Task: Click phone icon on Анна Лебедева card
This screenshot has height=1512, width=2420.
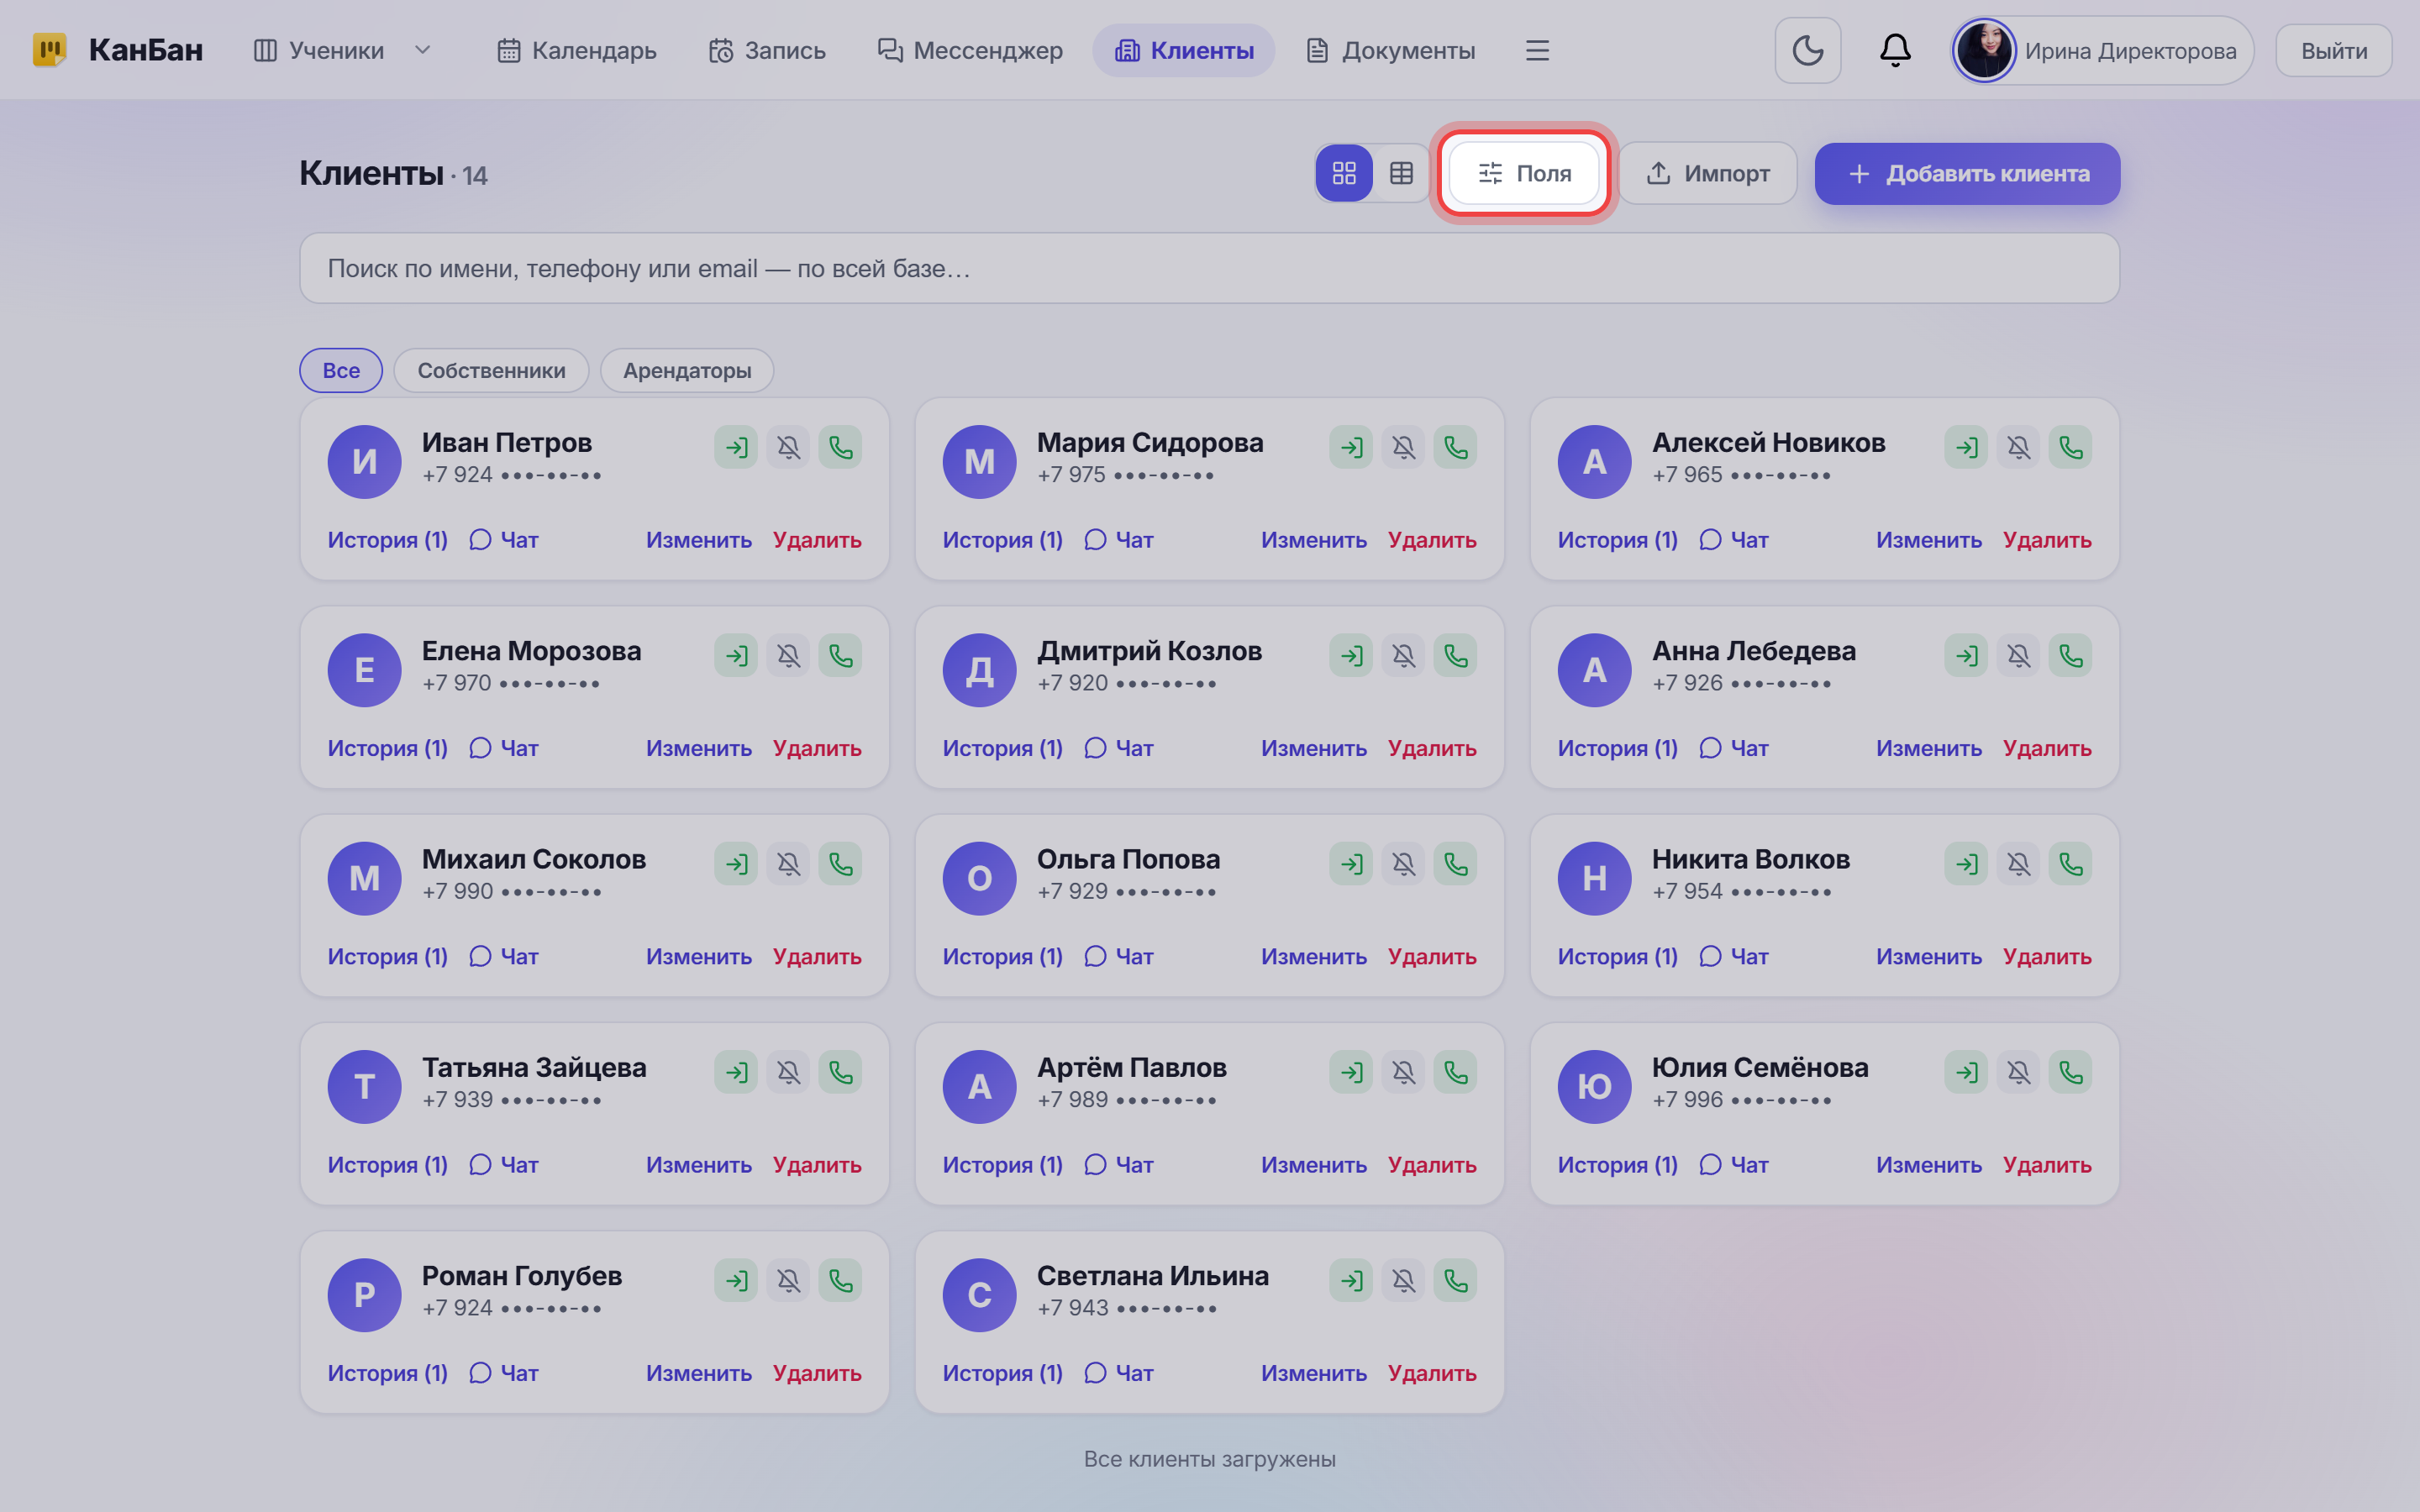Action: (2070, 655)
